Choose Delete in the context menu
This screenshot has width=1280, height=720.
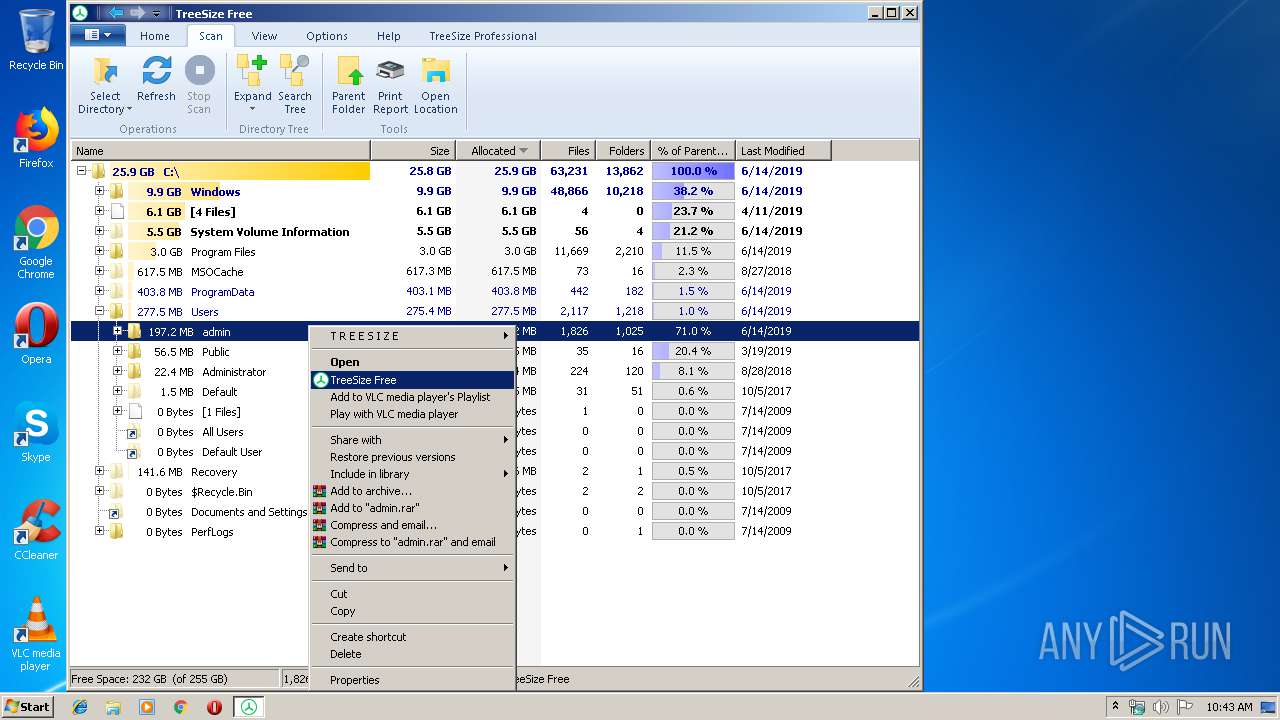[412, 654]
